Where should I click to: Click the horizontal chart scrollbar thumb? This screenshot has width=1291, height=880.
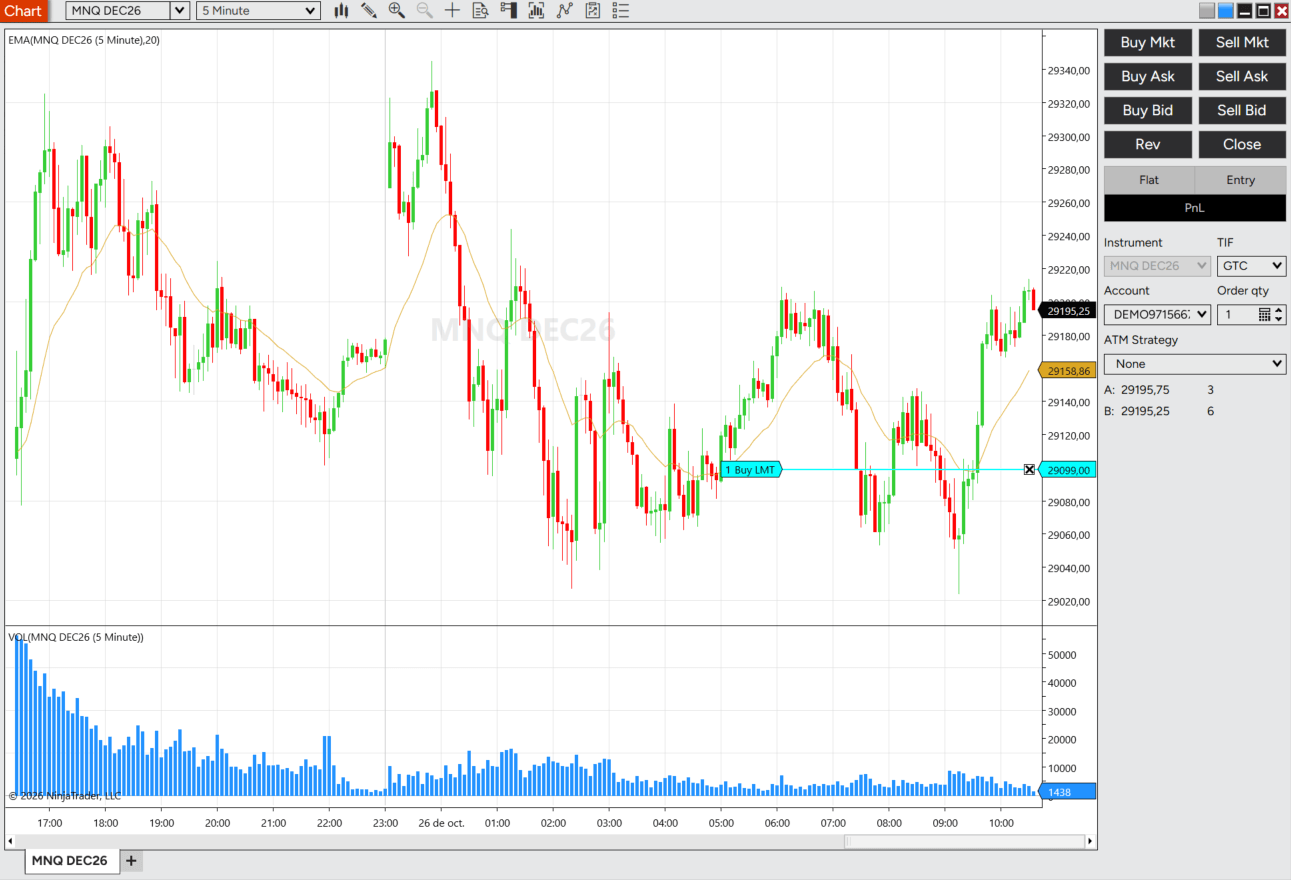coord(965,842)
